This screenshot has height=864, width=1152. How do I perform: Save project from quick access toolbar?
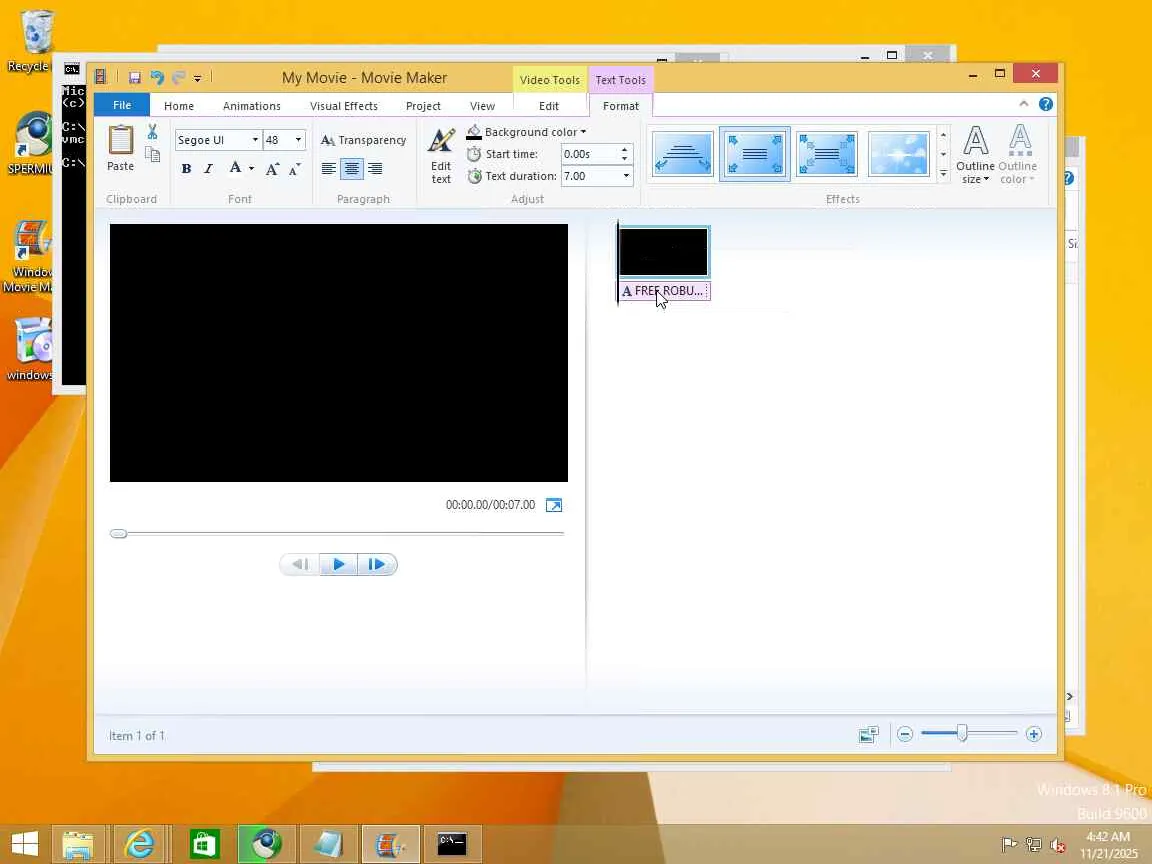click(134, 77)
